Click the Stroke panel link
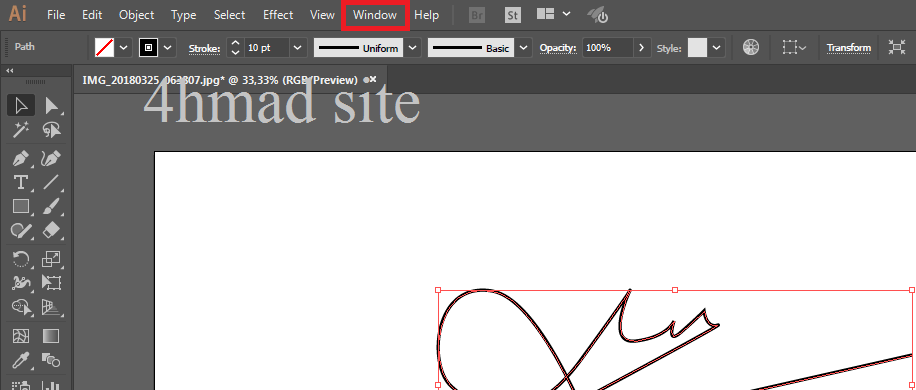 [204, 48]
